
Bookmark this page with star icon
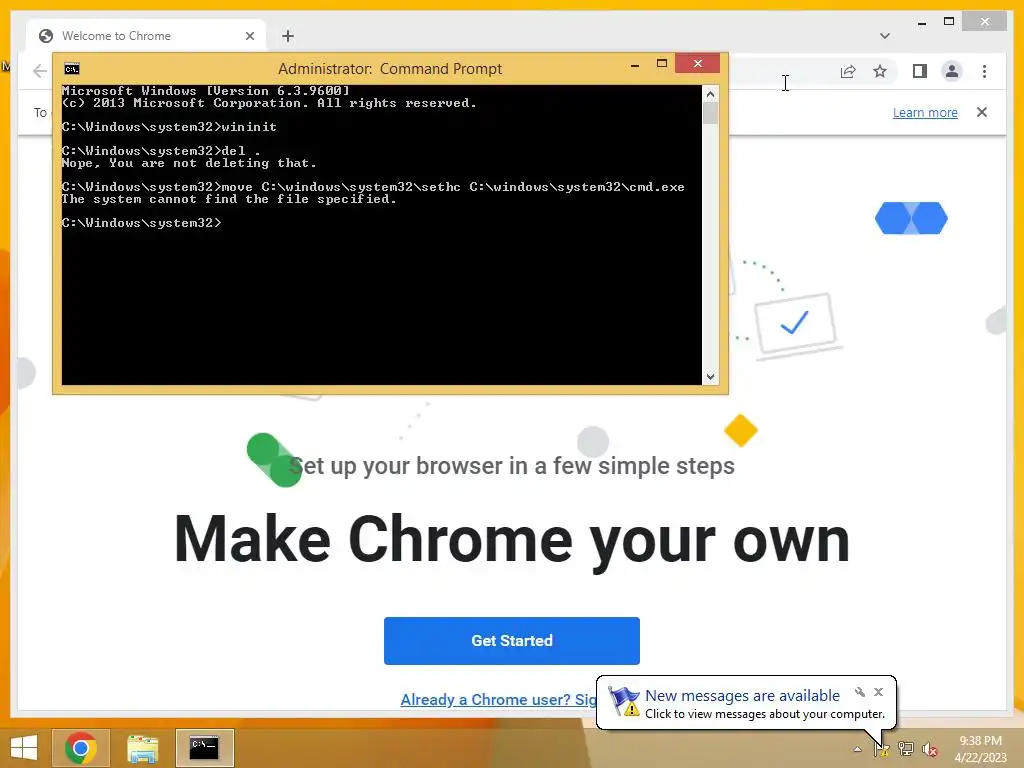point(880,71)
